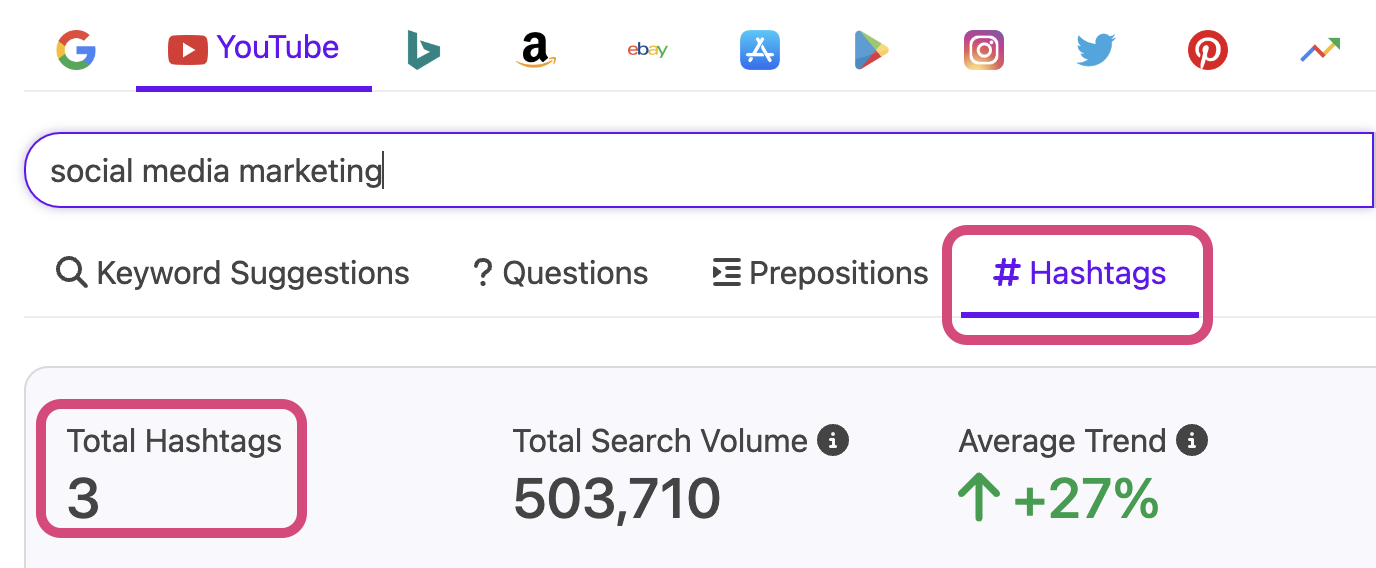Select the Hashtags tab
1376x568 pixels.
(x=1079, y=273)
